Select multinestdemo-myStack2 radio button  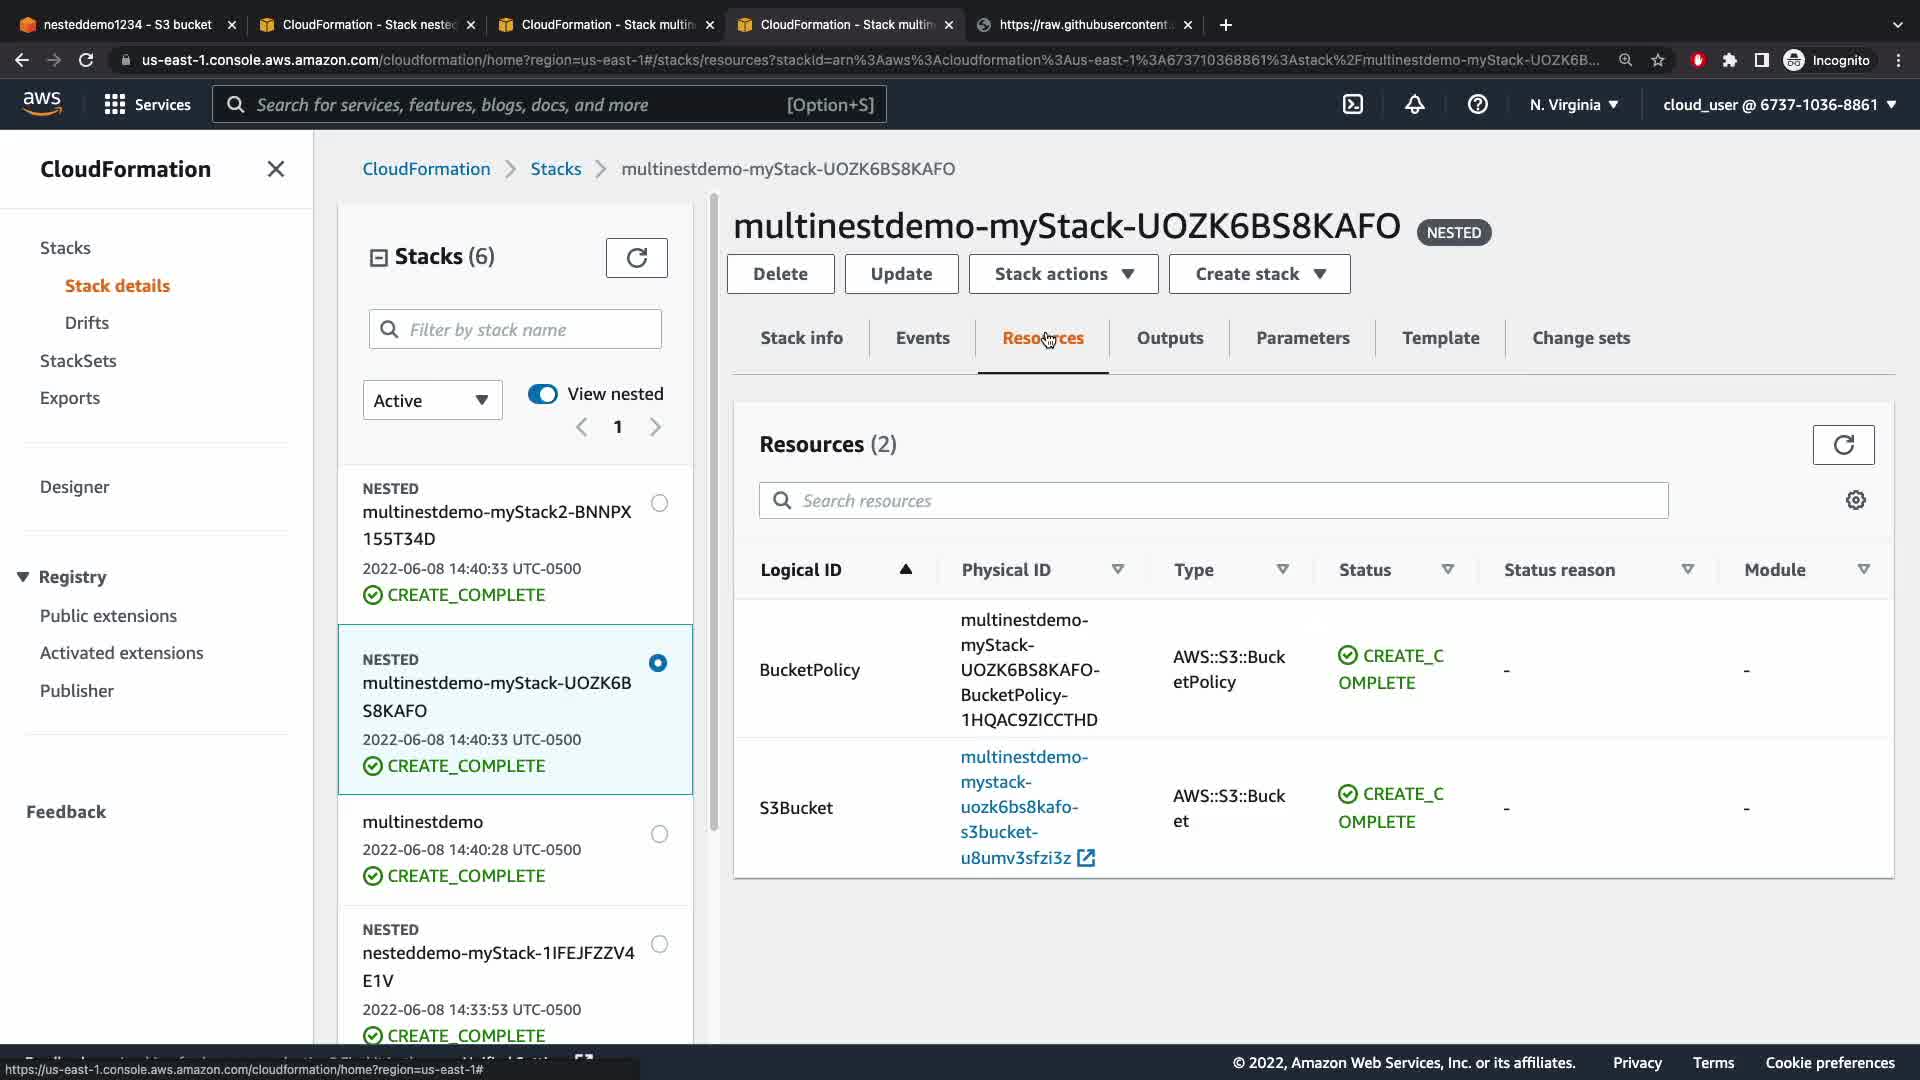659,503
